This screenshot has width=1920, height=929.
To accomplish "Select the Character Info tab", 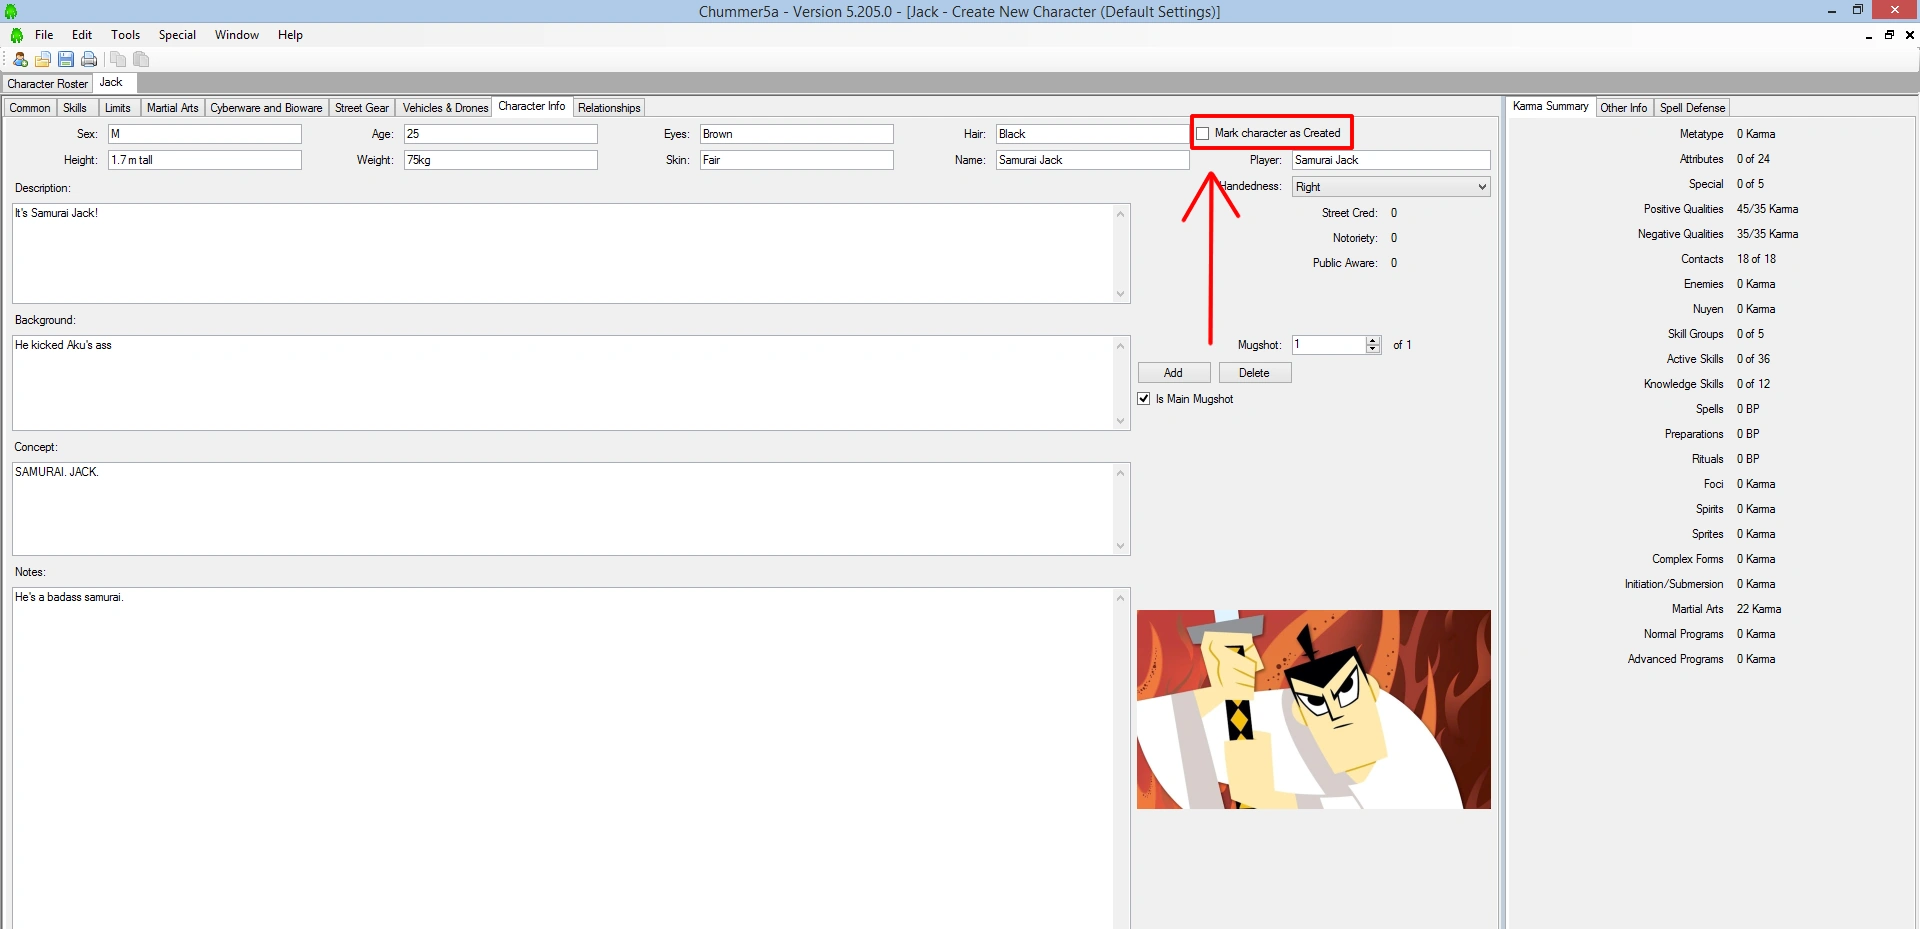I will tap(532, 107).
